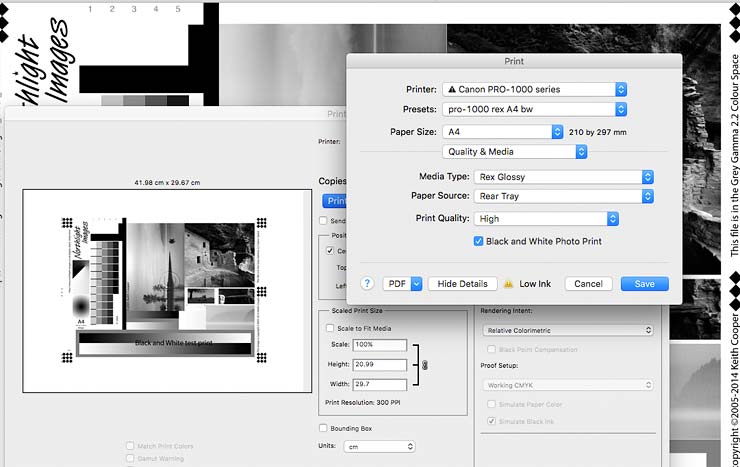Toggle the Black and White Photo Print checkbox
The image size is (740, 467).
pos(478,241)
